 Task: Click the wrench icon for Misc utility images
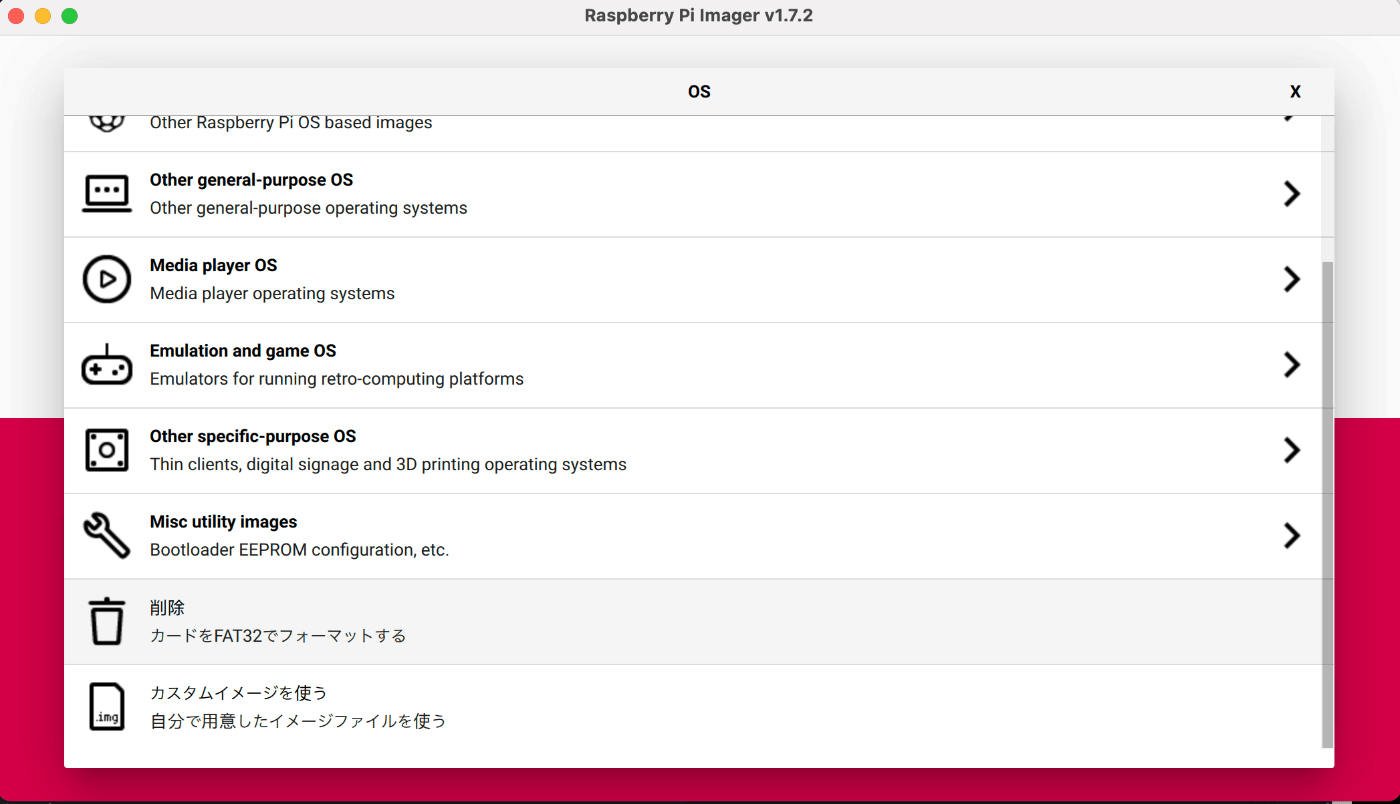click(106, 536)
